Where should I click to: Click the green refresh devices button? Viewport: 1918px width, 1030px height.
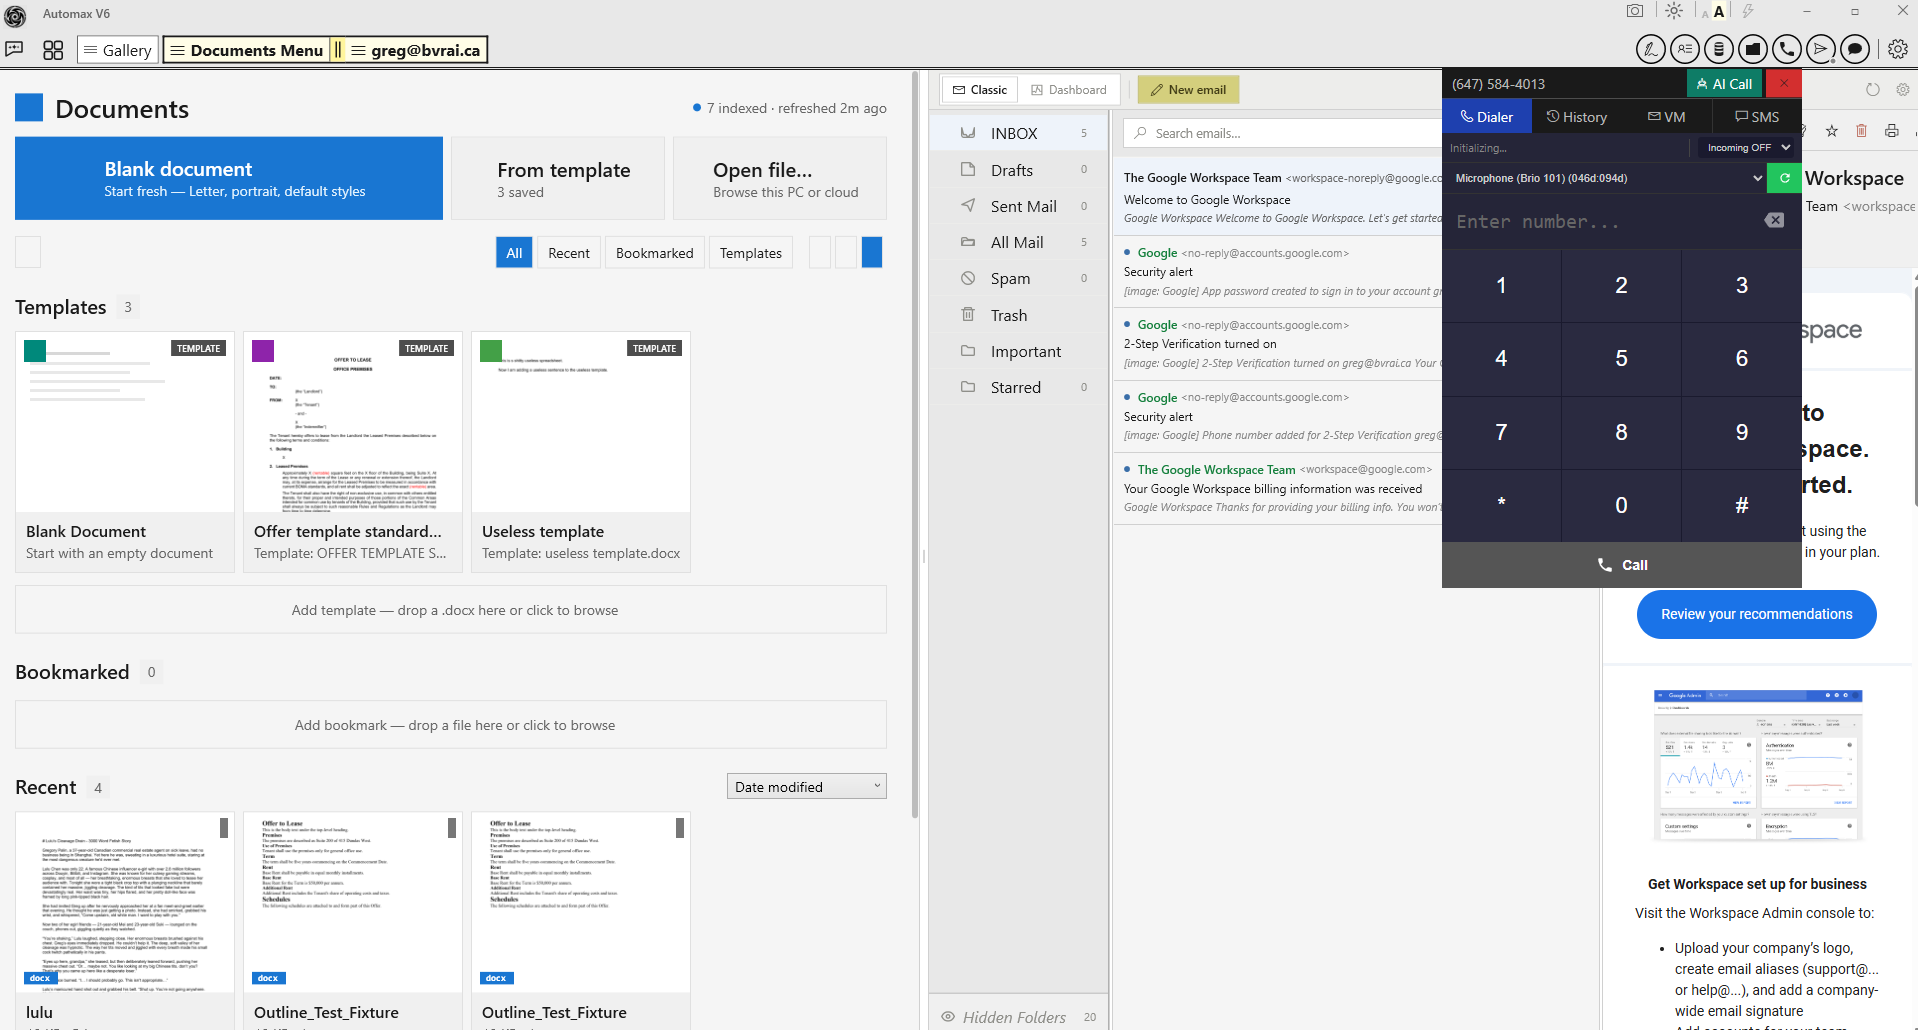[1785, 178]
